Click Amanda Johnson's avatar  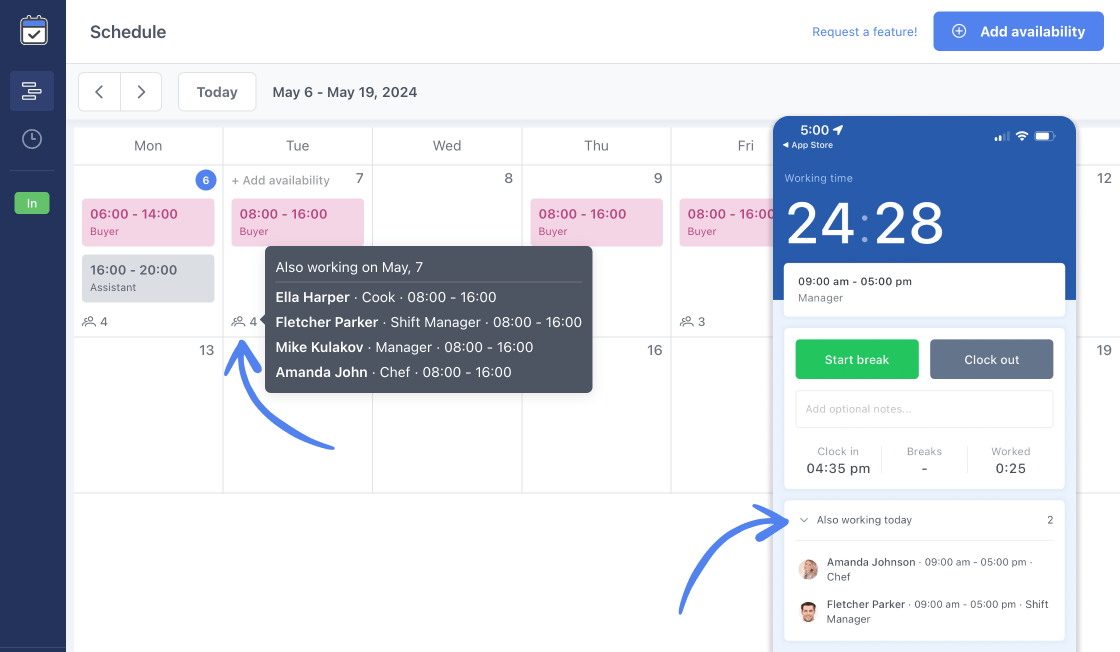(x=808, y=568)
